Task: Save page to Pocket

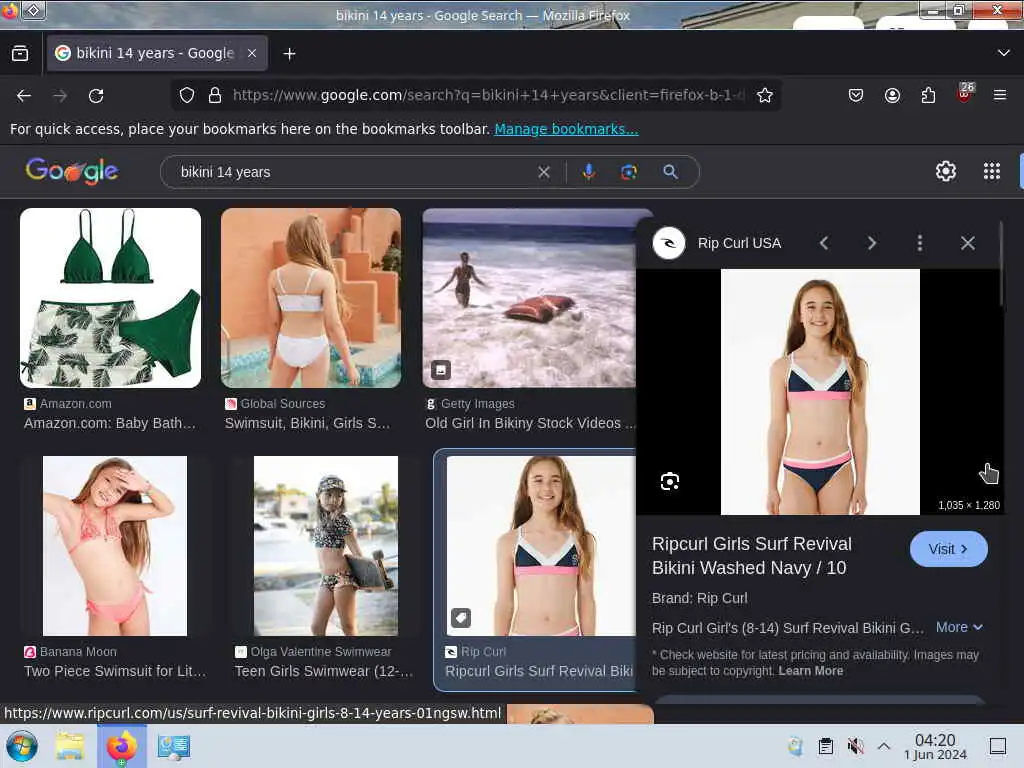Action: [856, 95]
